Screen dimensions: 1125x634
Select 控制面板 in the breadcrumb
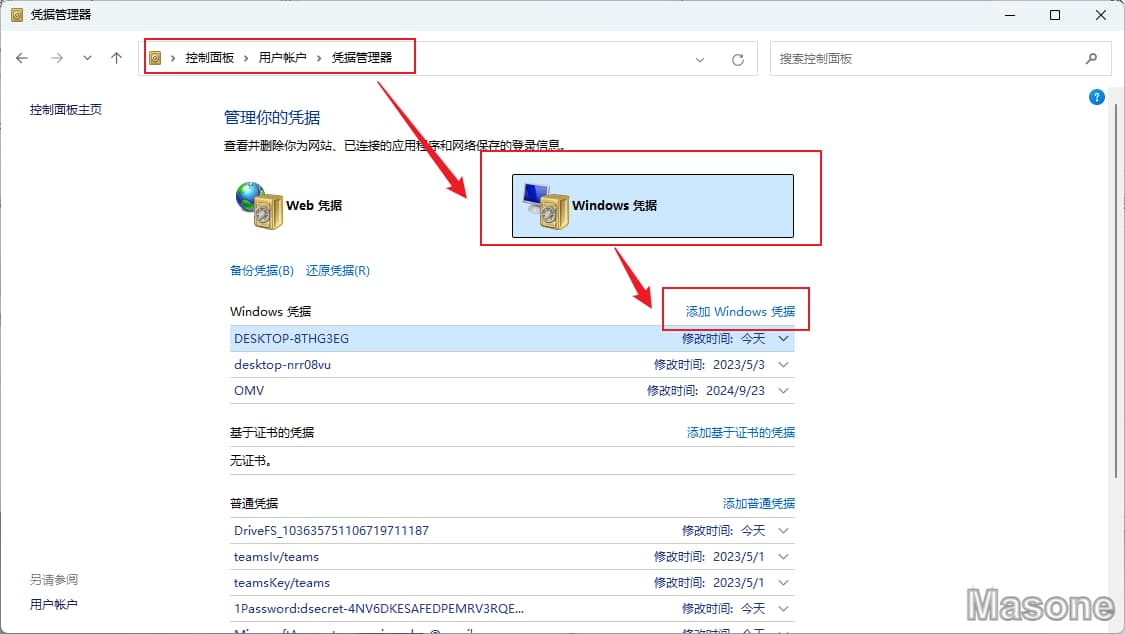210,57
